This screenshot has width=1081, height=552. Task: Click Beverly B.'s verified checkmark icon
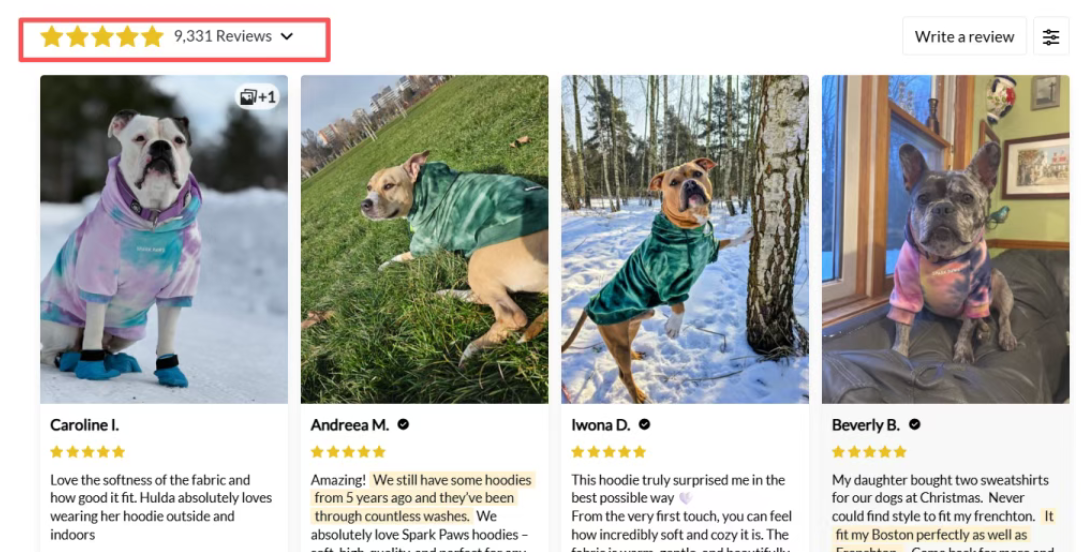tap(914, 425)
